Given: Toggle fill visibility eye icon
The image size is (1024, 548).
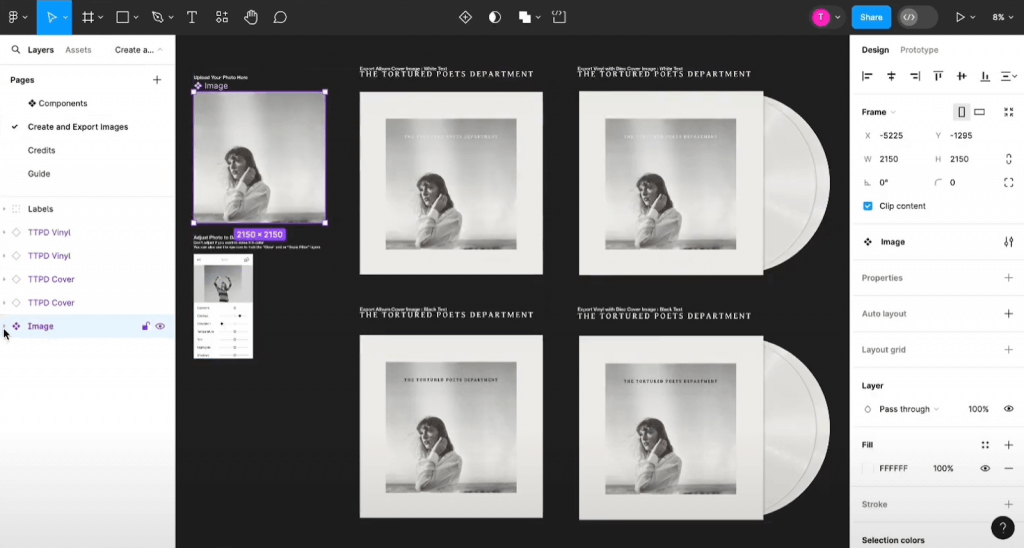Looking at the screenshot, I should pos(985,468).
